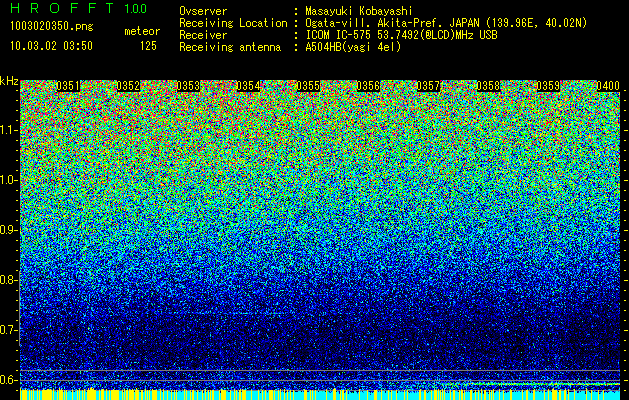Click the 0.7 frequency axis label
Viewport: 629px width, 400px height.
click(x=8, y=330)
